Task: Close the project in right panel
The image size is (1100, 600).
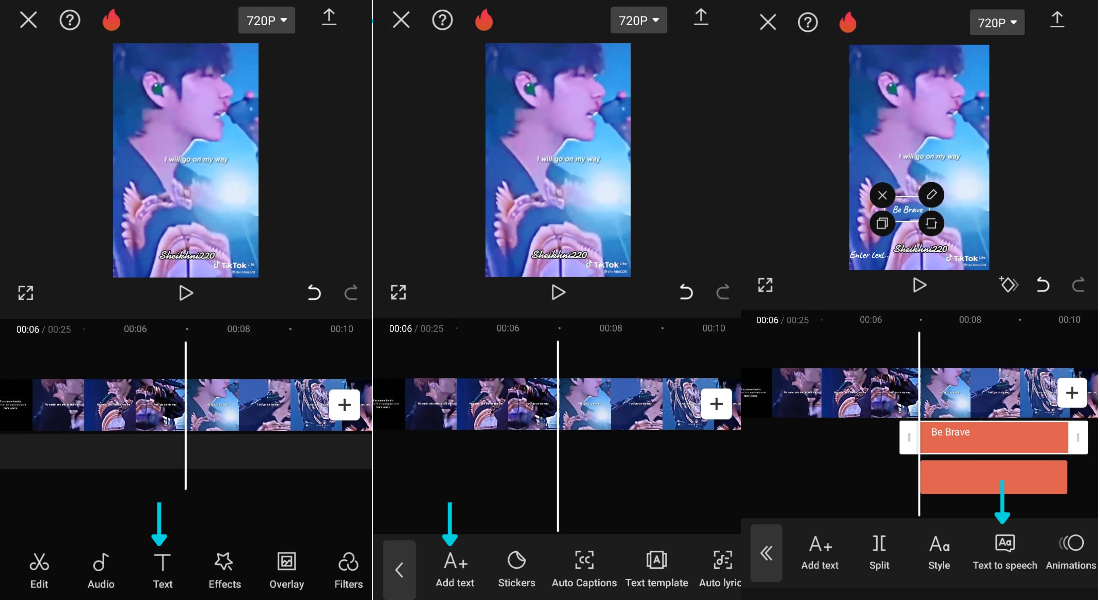Action: [x=768, y=22]
